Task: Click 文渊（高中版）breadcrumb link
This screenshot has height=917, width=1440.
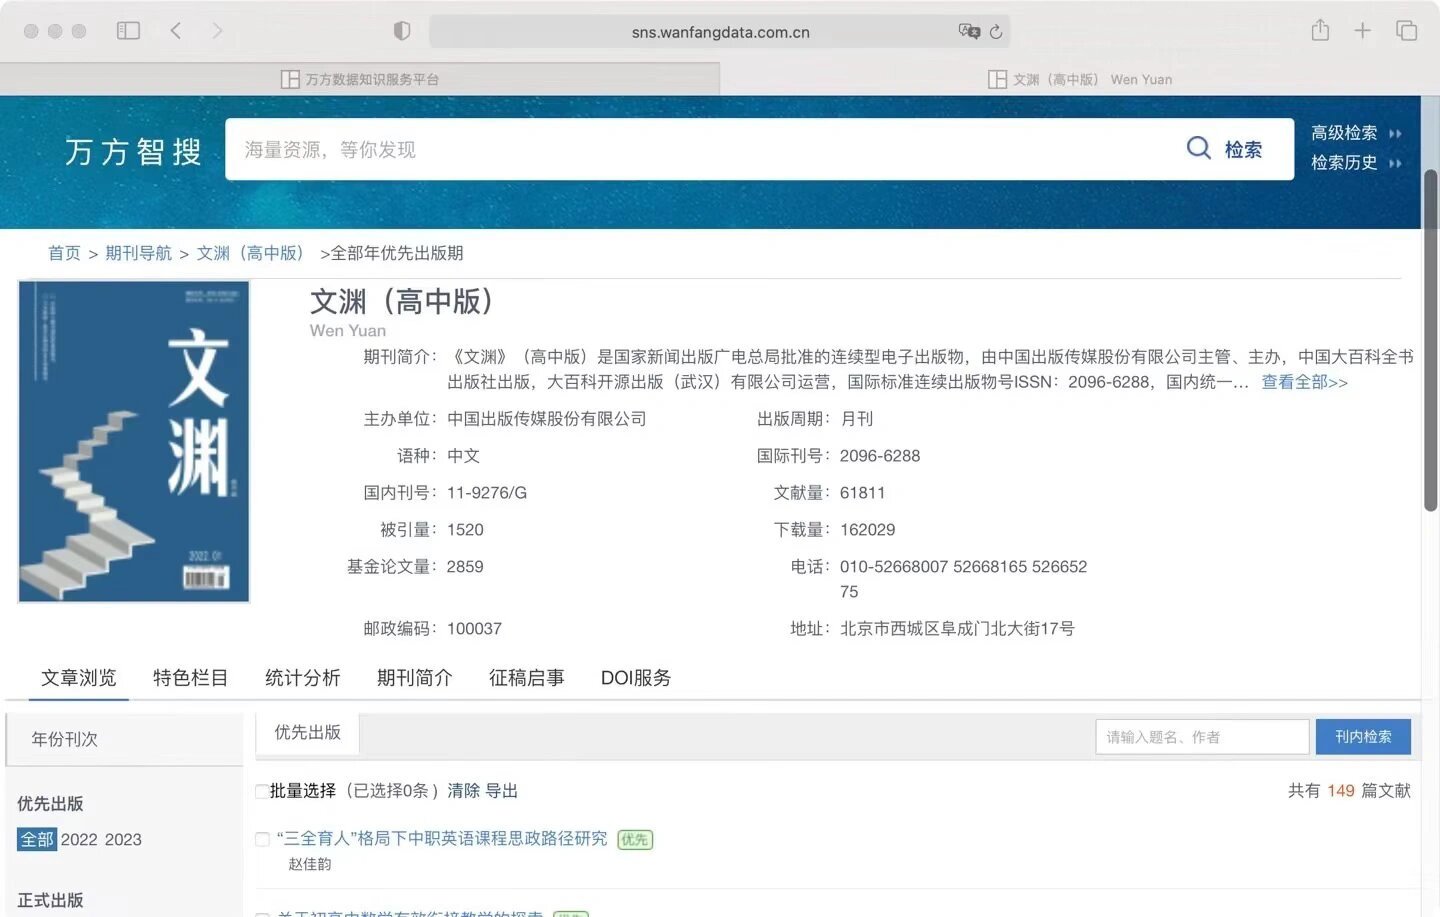Action: (250, 253)
